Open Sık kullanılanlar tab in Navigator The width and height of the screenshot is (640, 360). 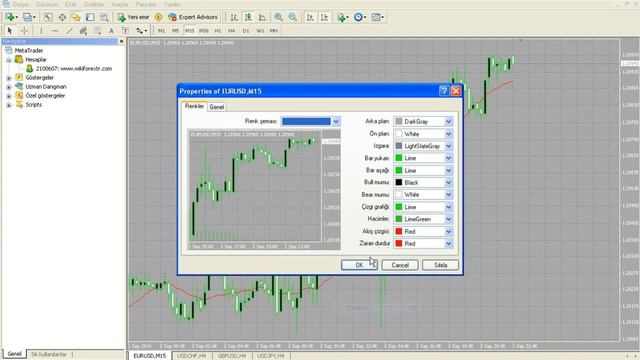coord(49,354)
